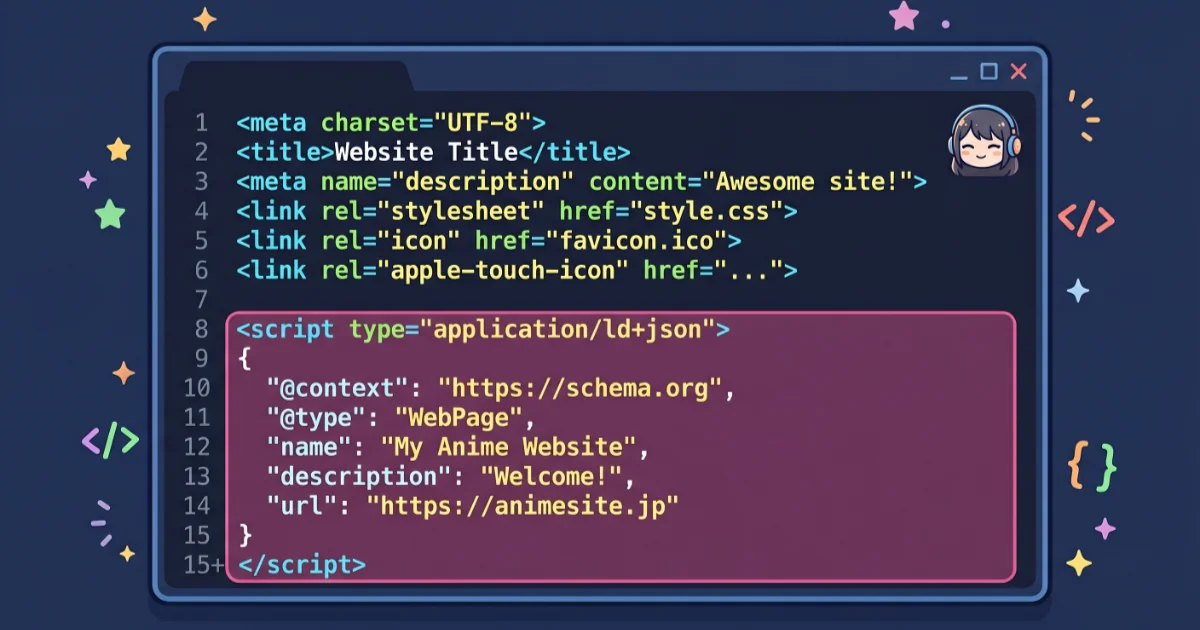Screen dimensions: 1200x630
Task: Click the opening curly brace on line 9
Action: pos(246,358)
